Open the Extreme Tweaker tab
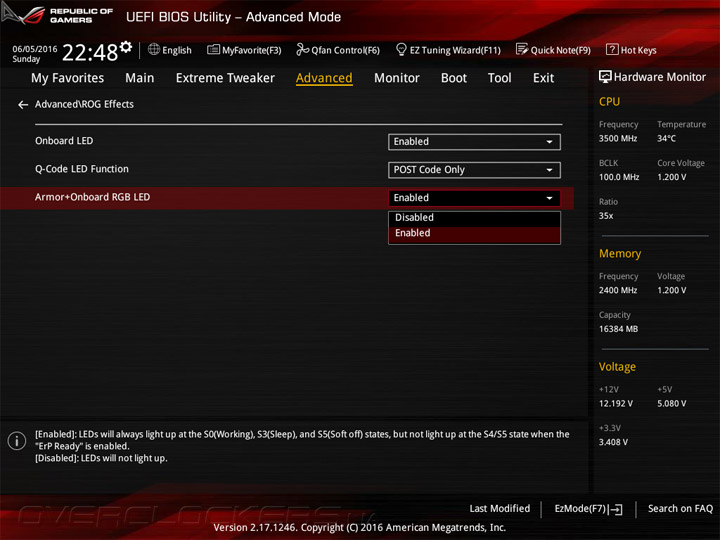The width and height of the screenshot is (720, 540). [225, 78]
